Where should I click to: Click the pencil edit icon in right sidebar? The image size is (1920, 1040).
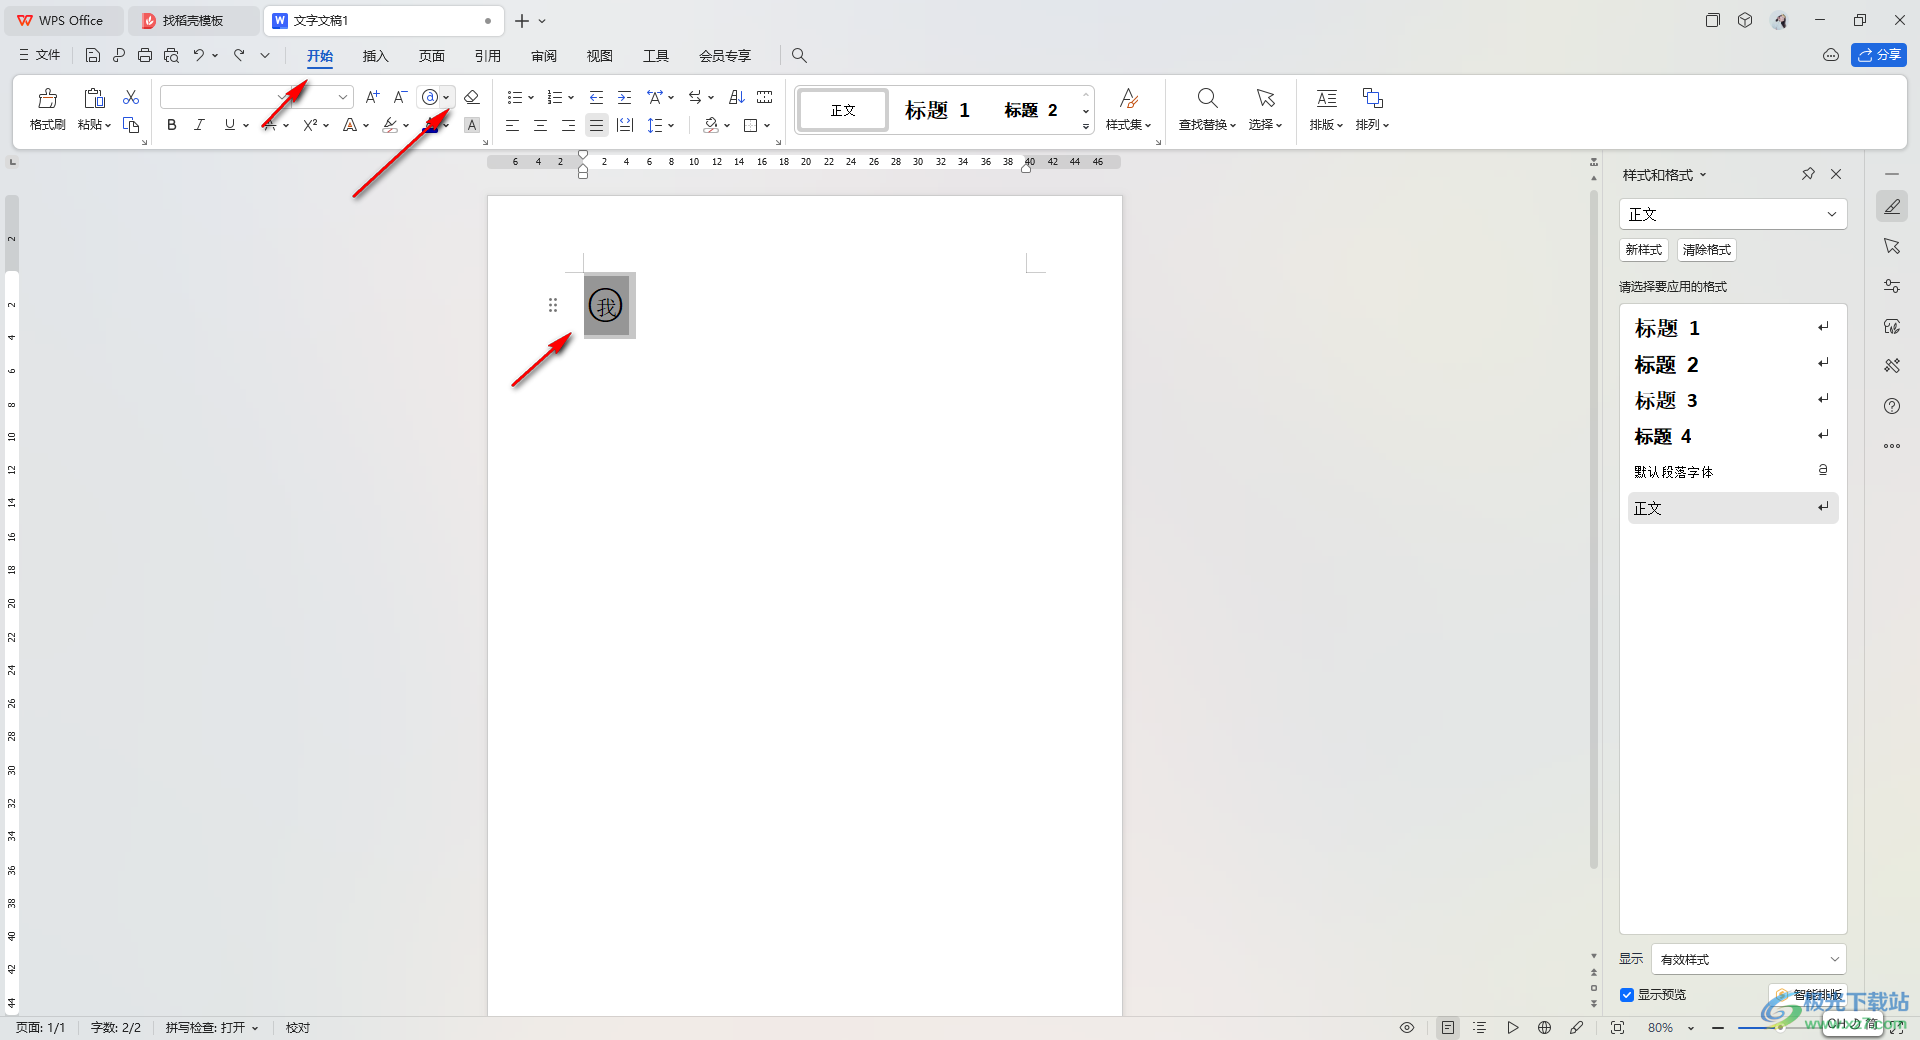(1892, 207)
